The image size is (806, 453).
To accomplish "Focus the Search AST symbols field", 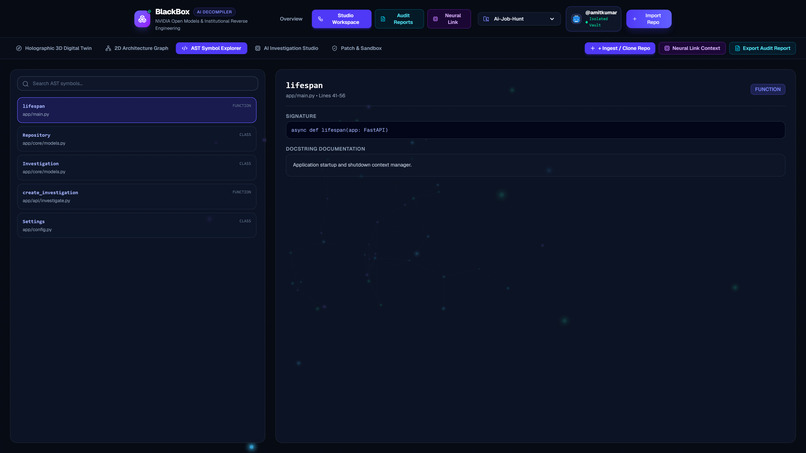I will [137, 83].
